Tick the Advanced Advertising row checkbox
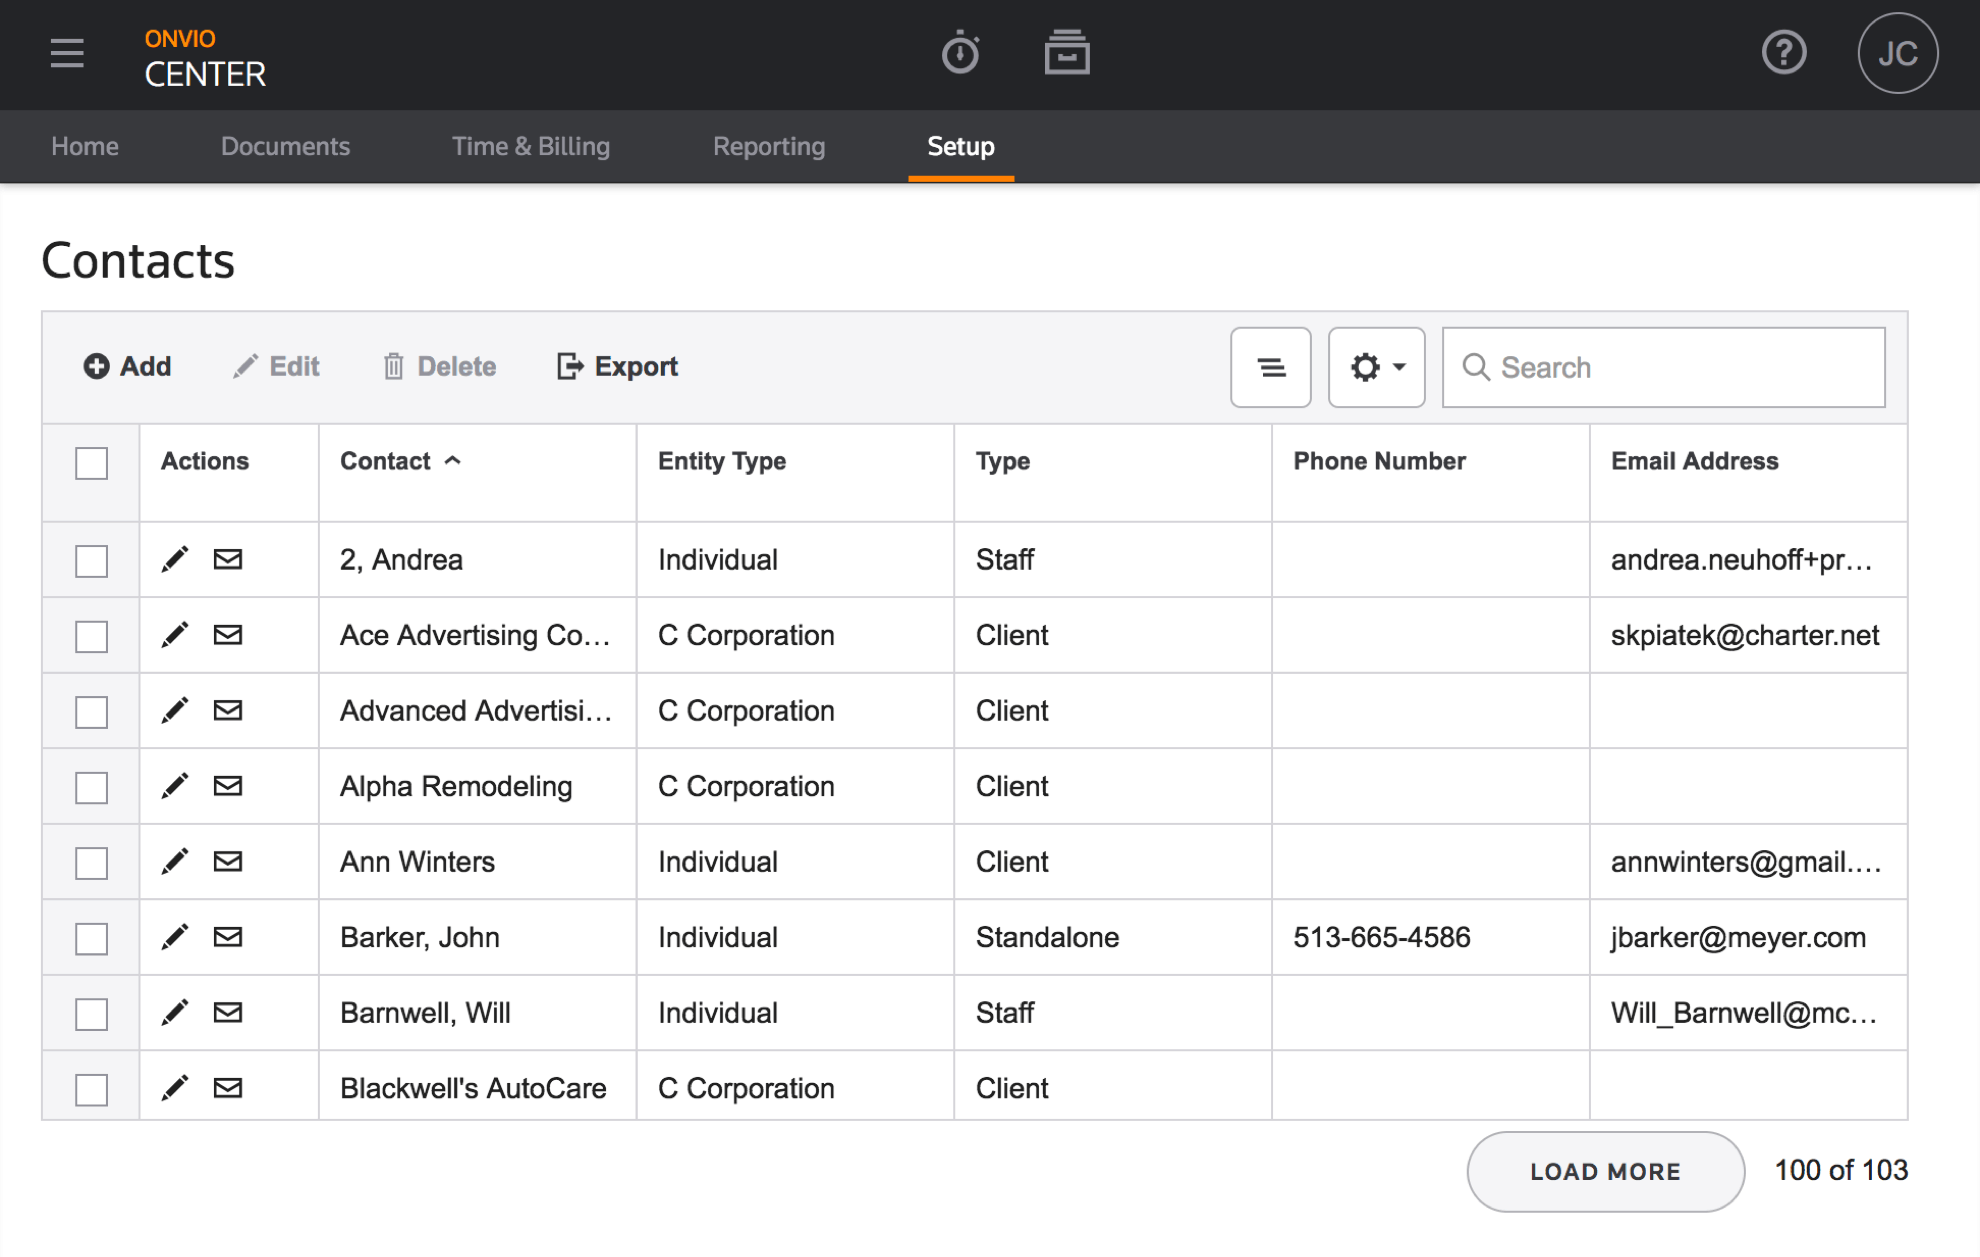This screenshot has height=1257, width=1980. [91, 712]
